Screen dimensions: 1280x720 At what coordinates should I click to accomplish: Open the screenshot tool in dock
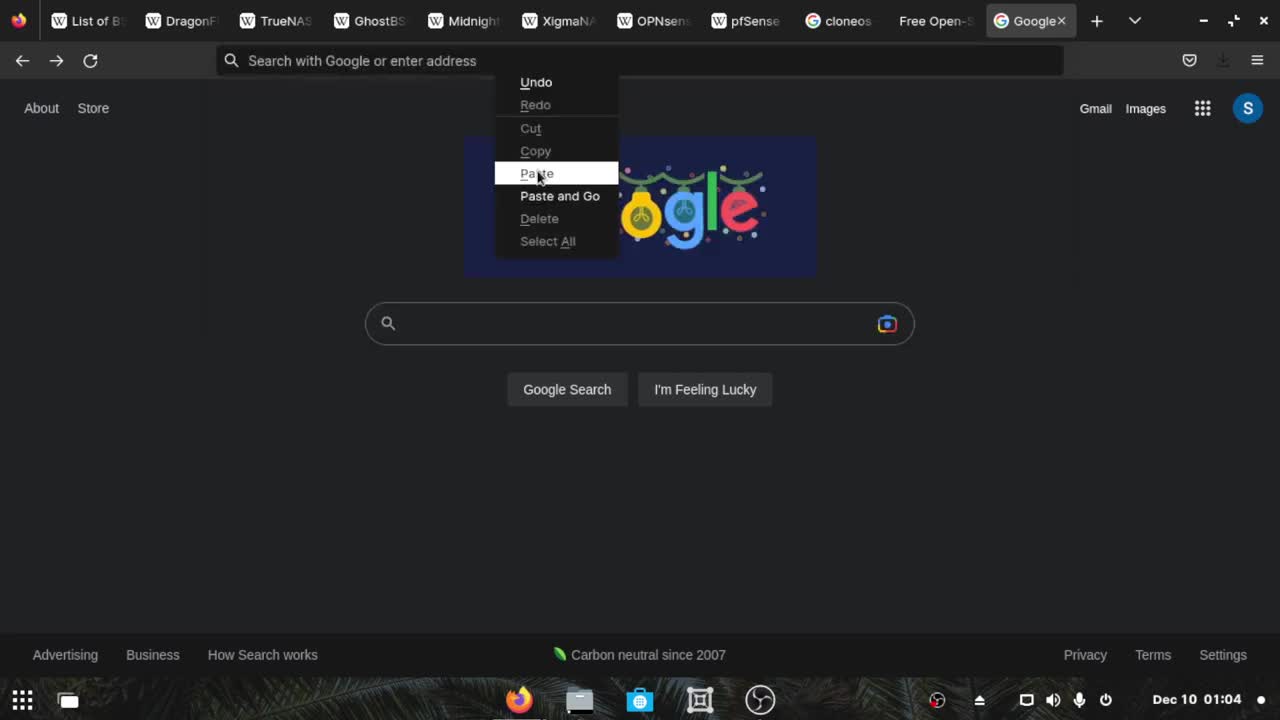700,700
